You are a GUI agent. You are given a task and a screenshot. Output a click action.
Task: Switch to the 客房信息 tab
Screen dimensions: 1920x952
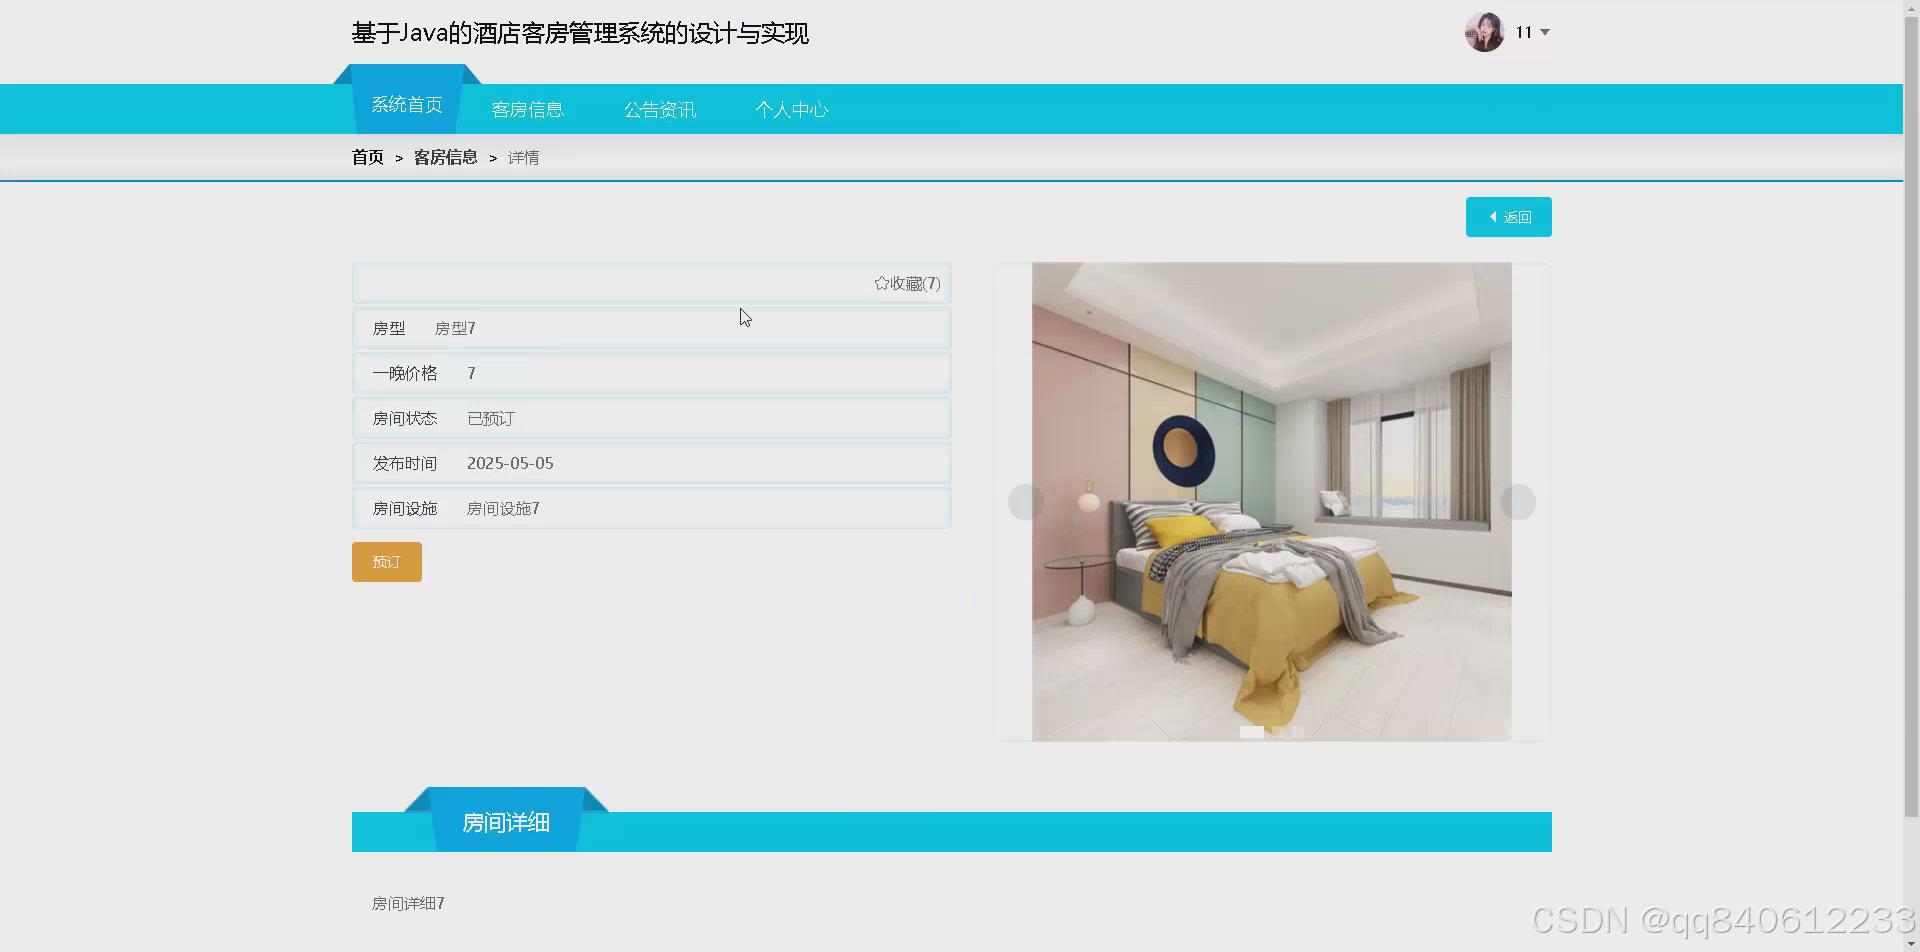pos(527,109)
